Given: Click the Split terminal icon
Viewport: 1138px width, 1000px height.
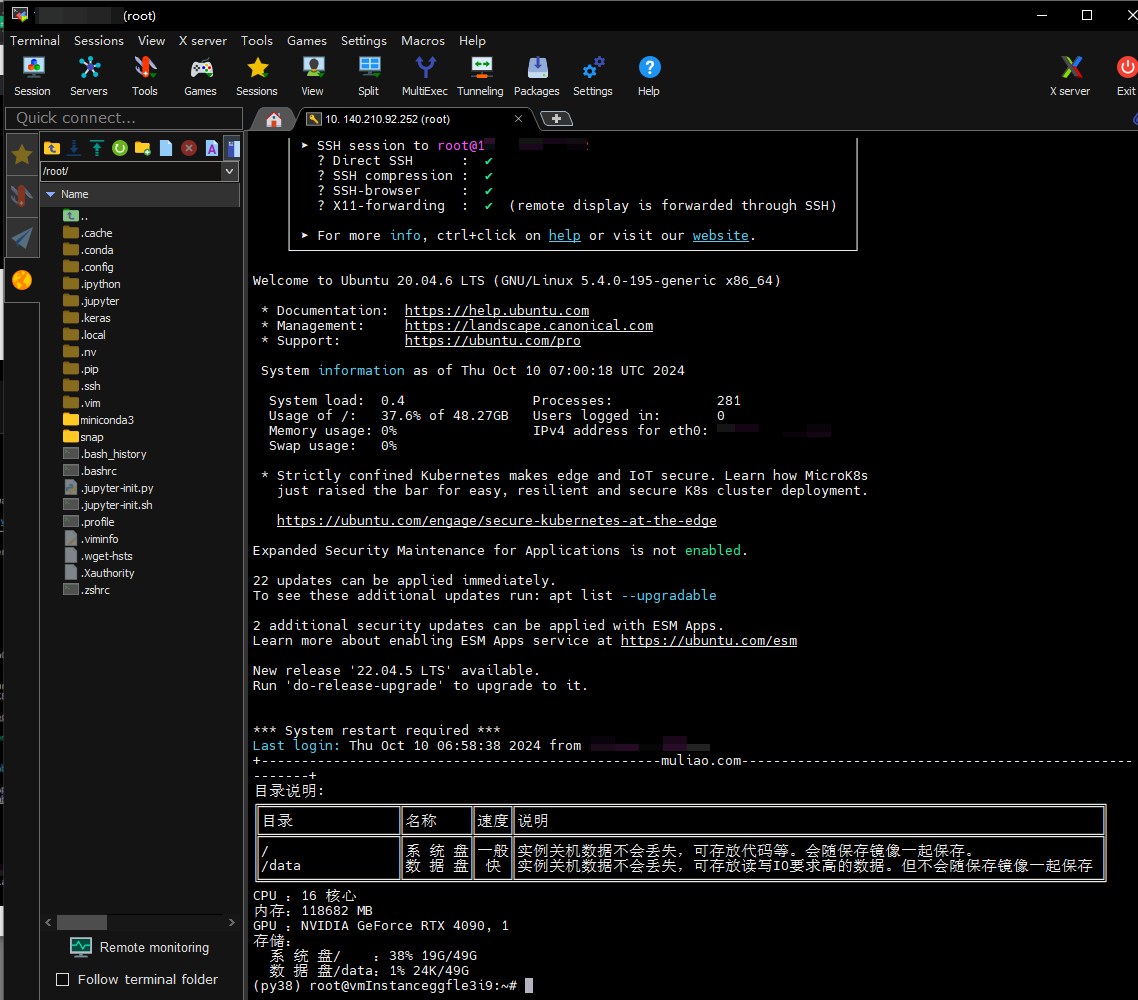Looking at the screenshot, I should point(369,76).
